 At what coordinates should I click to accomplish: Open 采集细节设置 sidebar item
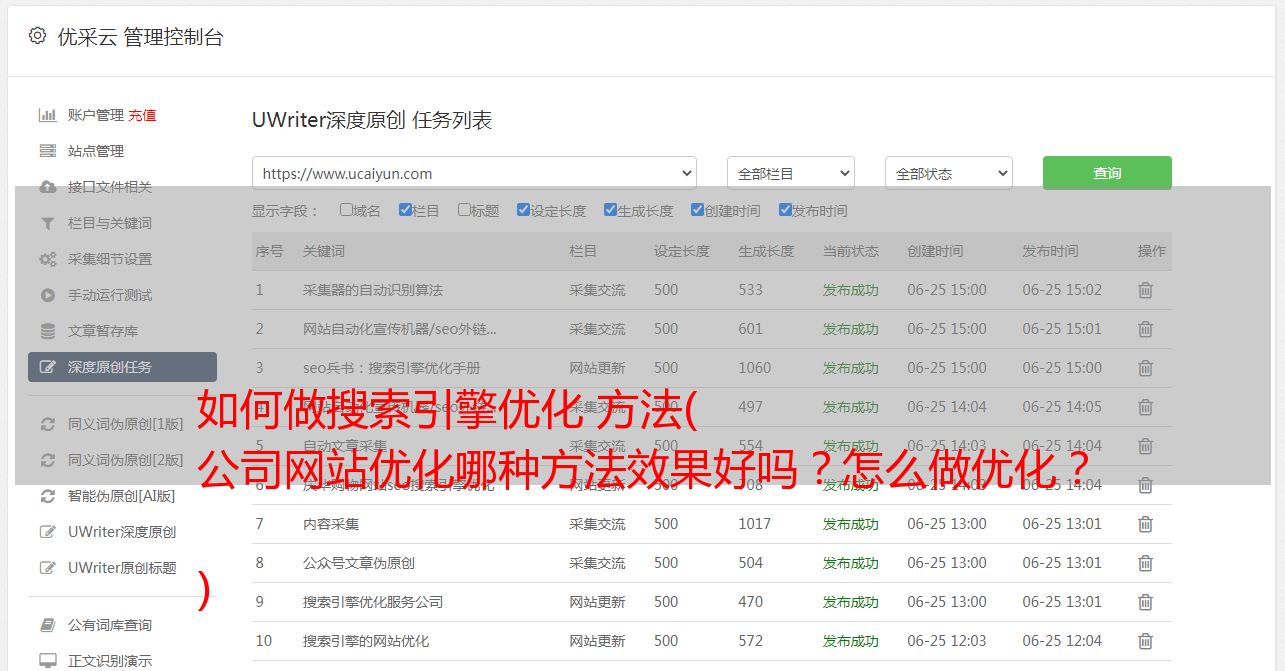tap(110, 259)
